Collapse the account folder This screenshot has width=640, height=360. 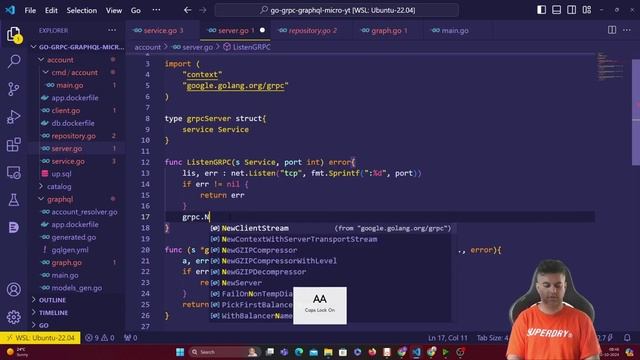tap(78, 60)
